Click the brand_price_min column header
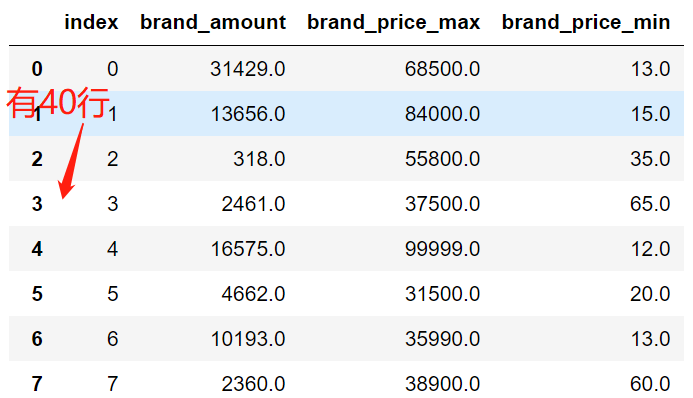693x398 pixels. 586,23
